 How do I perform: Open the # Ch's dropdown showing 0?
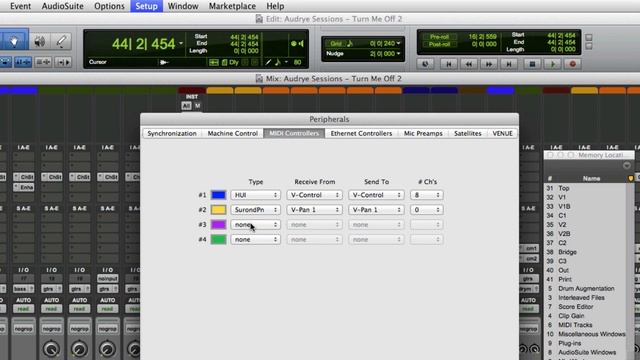coord(427,210)
